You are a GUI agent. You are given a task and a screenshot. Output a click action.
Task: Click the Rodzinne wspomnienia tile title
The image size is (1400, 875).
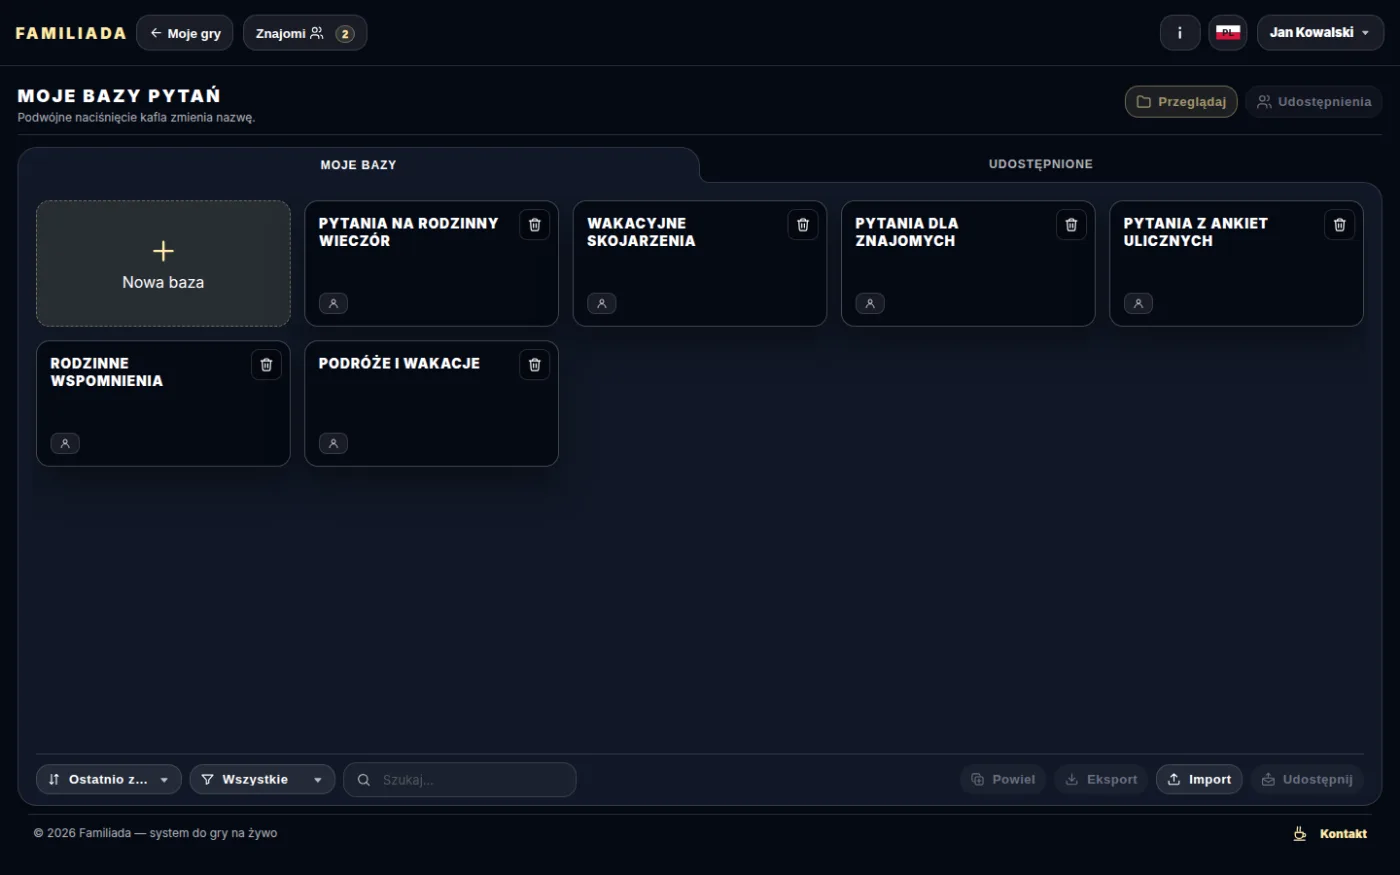[106, 372]
